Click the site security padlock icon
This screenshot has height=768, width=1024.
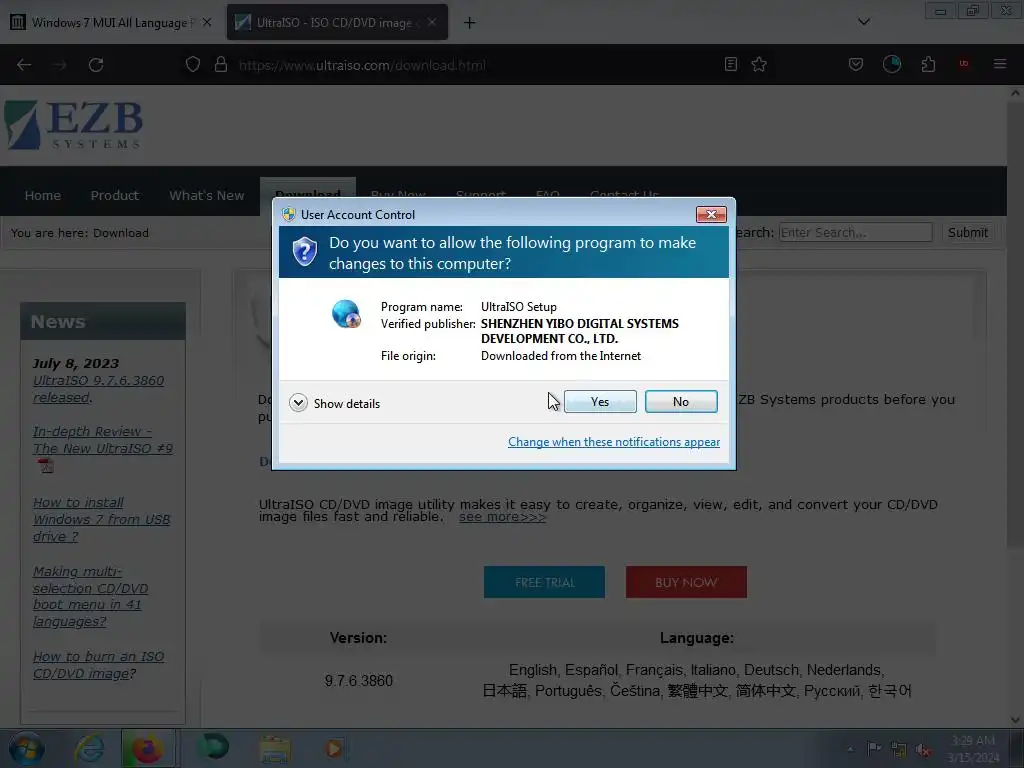(x=221, y=65)
